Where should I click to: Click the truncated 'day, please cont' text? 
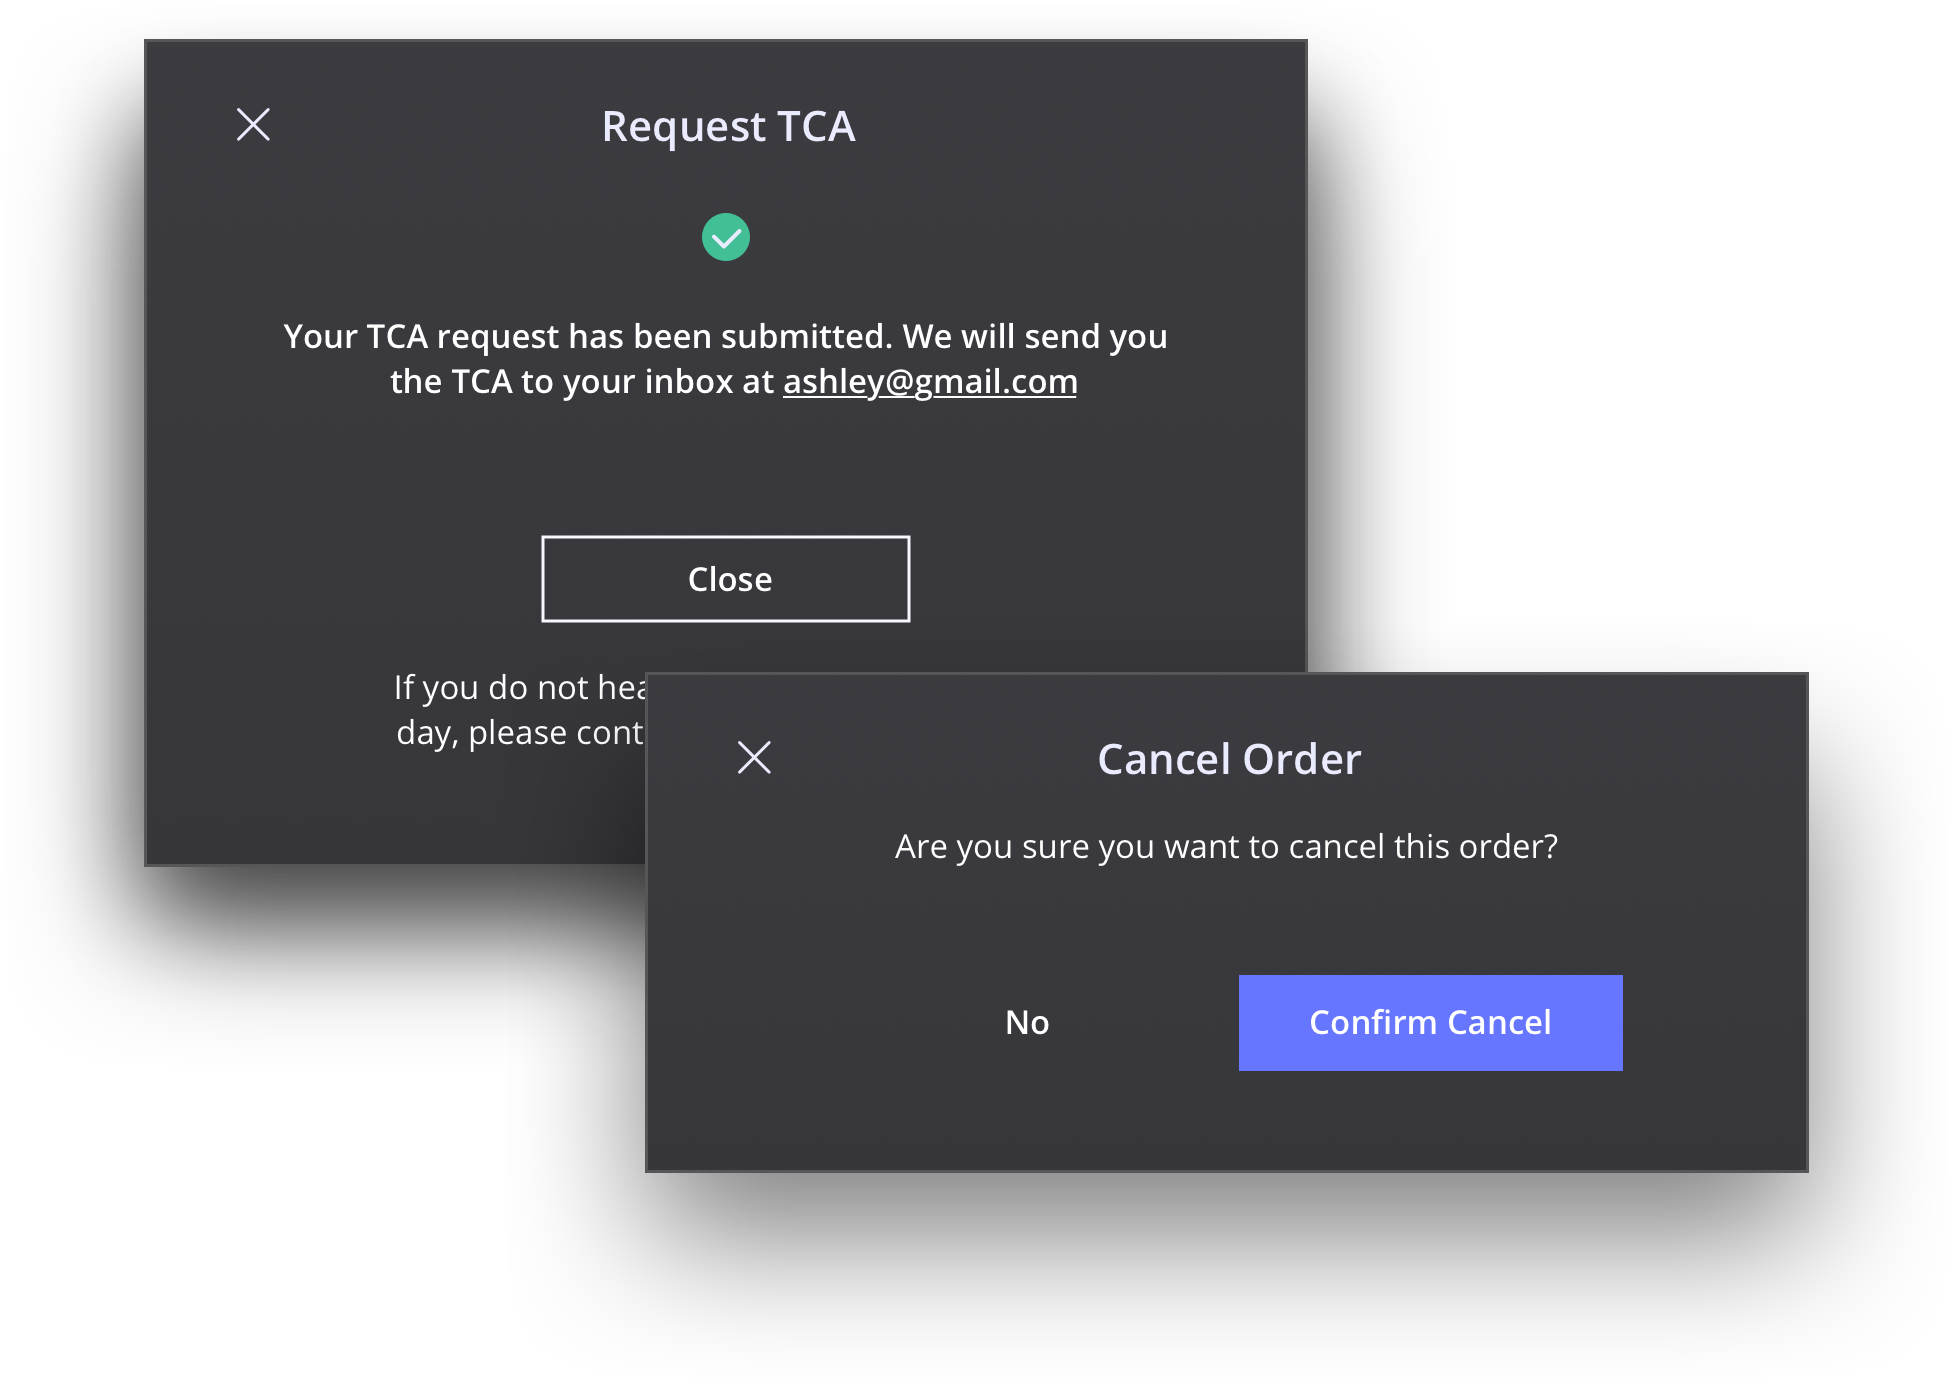520,733
